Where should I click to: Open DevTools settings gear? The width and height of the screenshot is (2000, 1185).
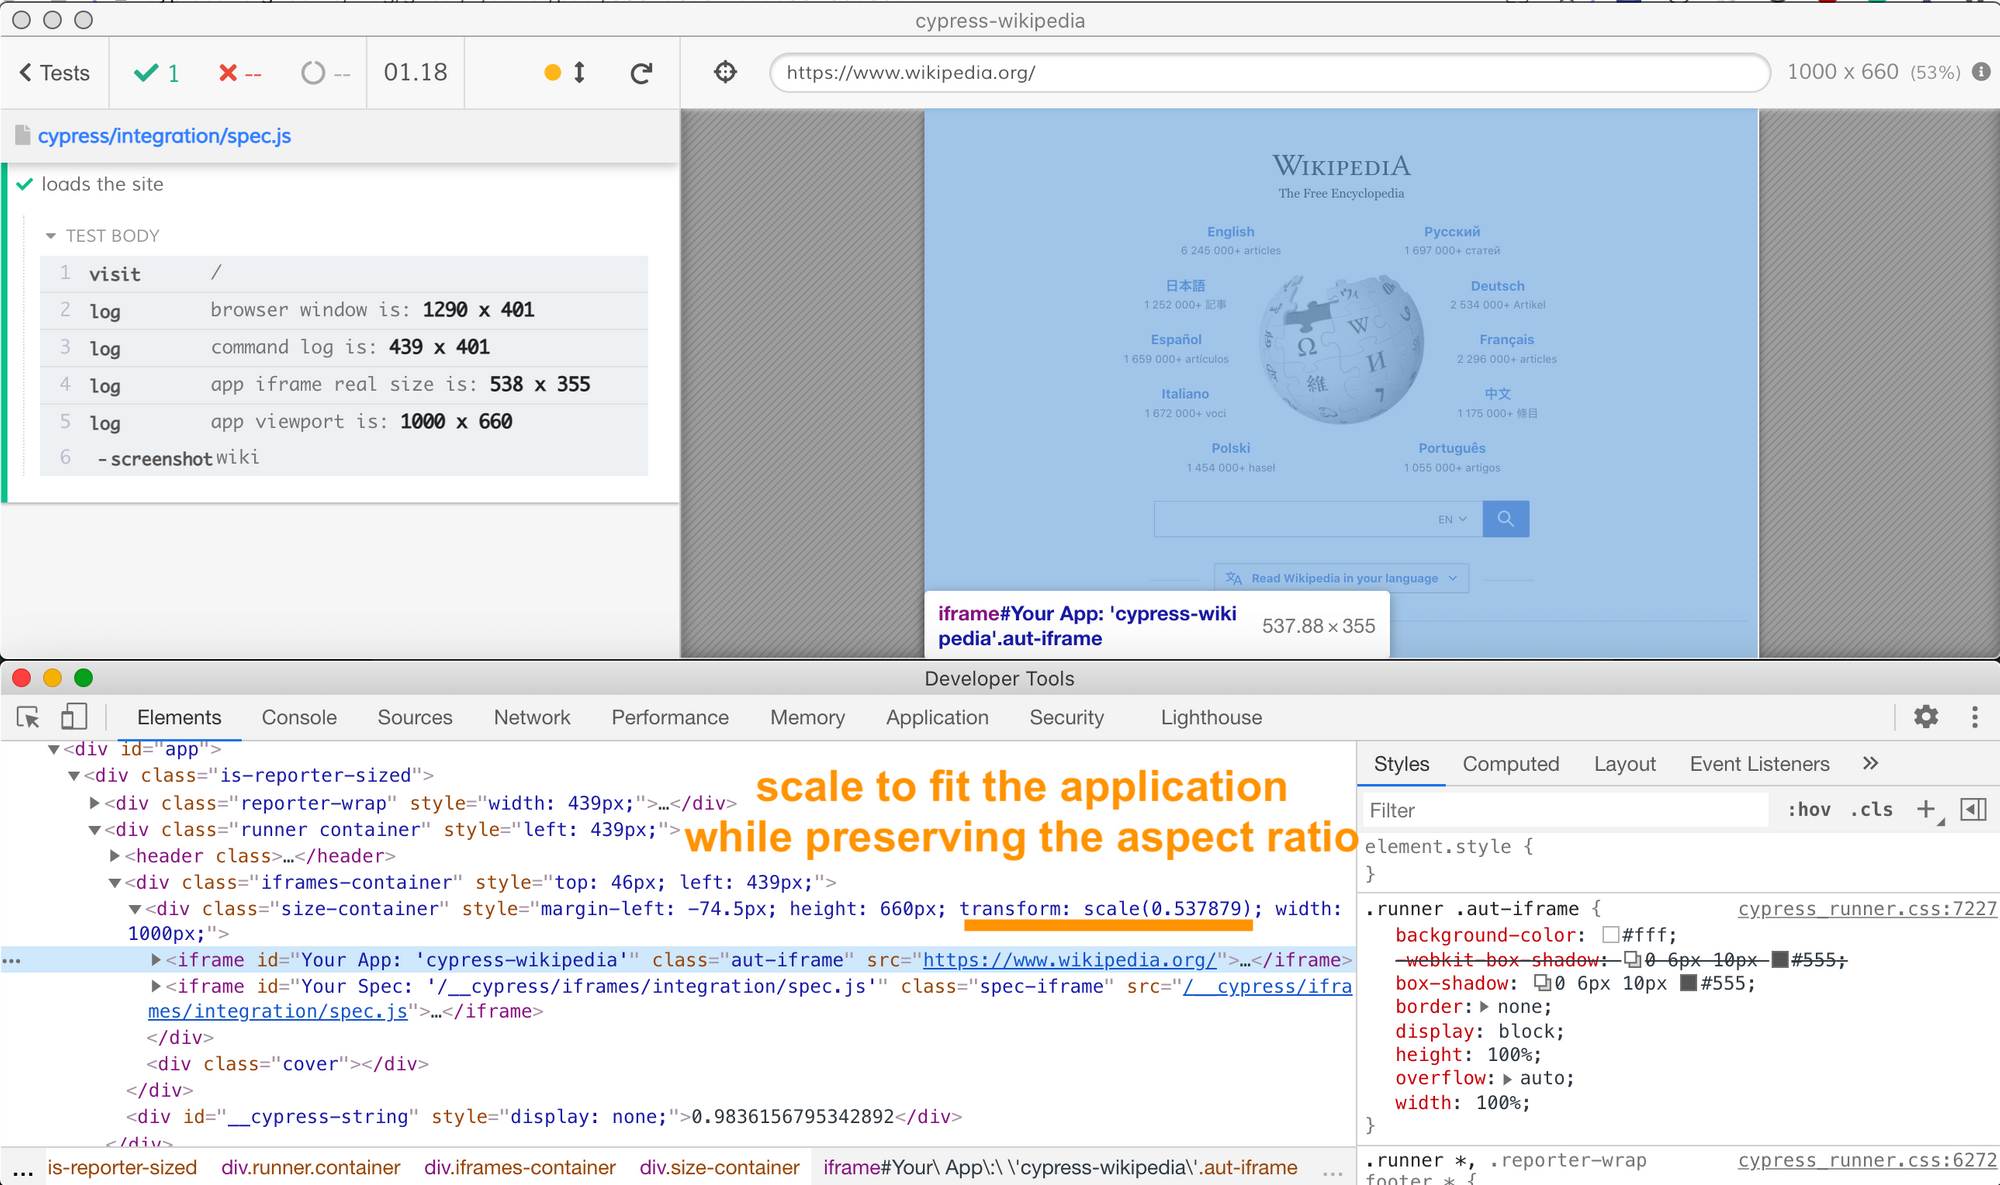click(1925, 716)
